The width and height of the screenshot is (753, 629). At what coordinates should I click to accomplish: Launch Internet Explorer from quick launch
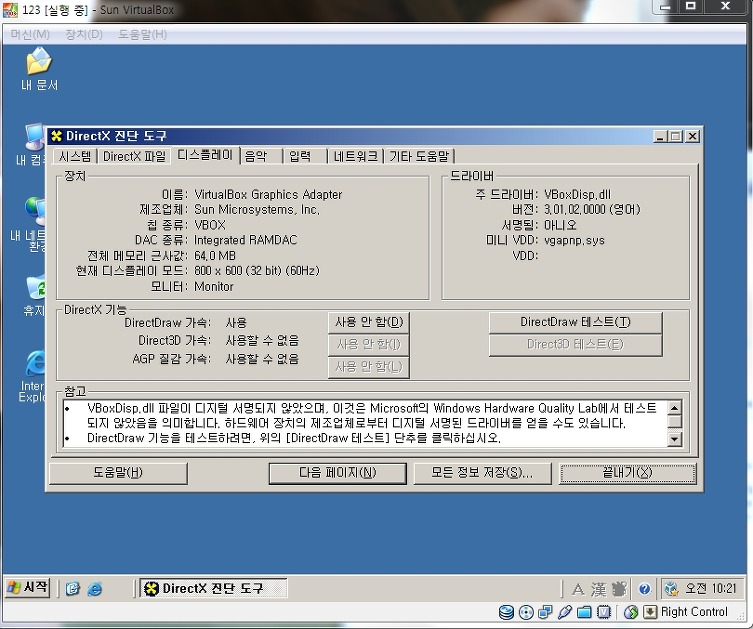95,589
